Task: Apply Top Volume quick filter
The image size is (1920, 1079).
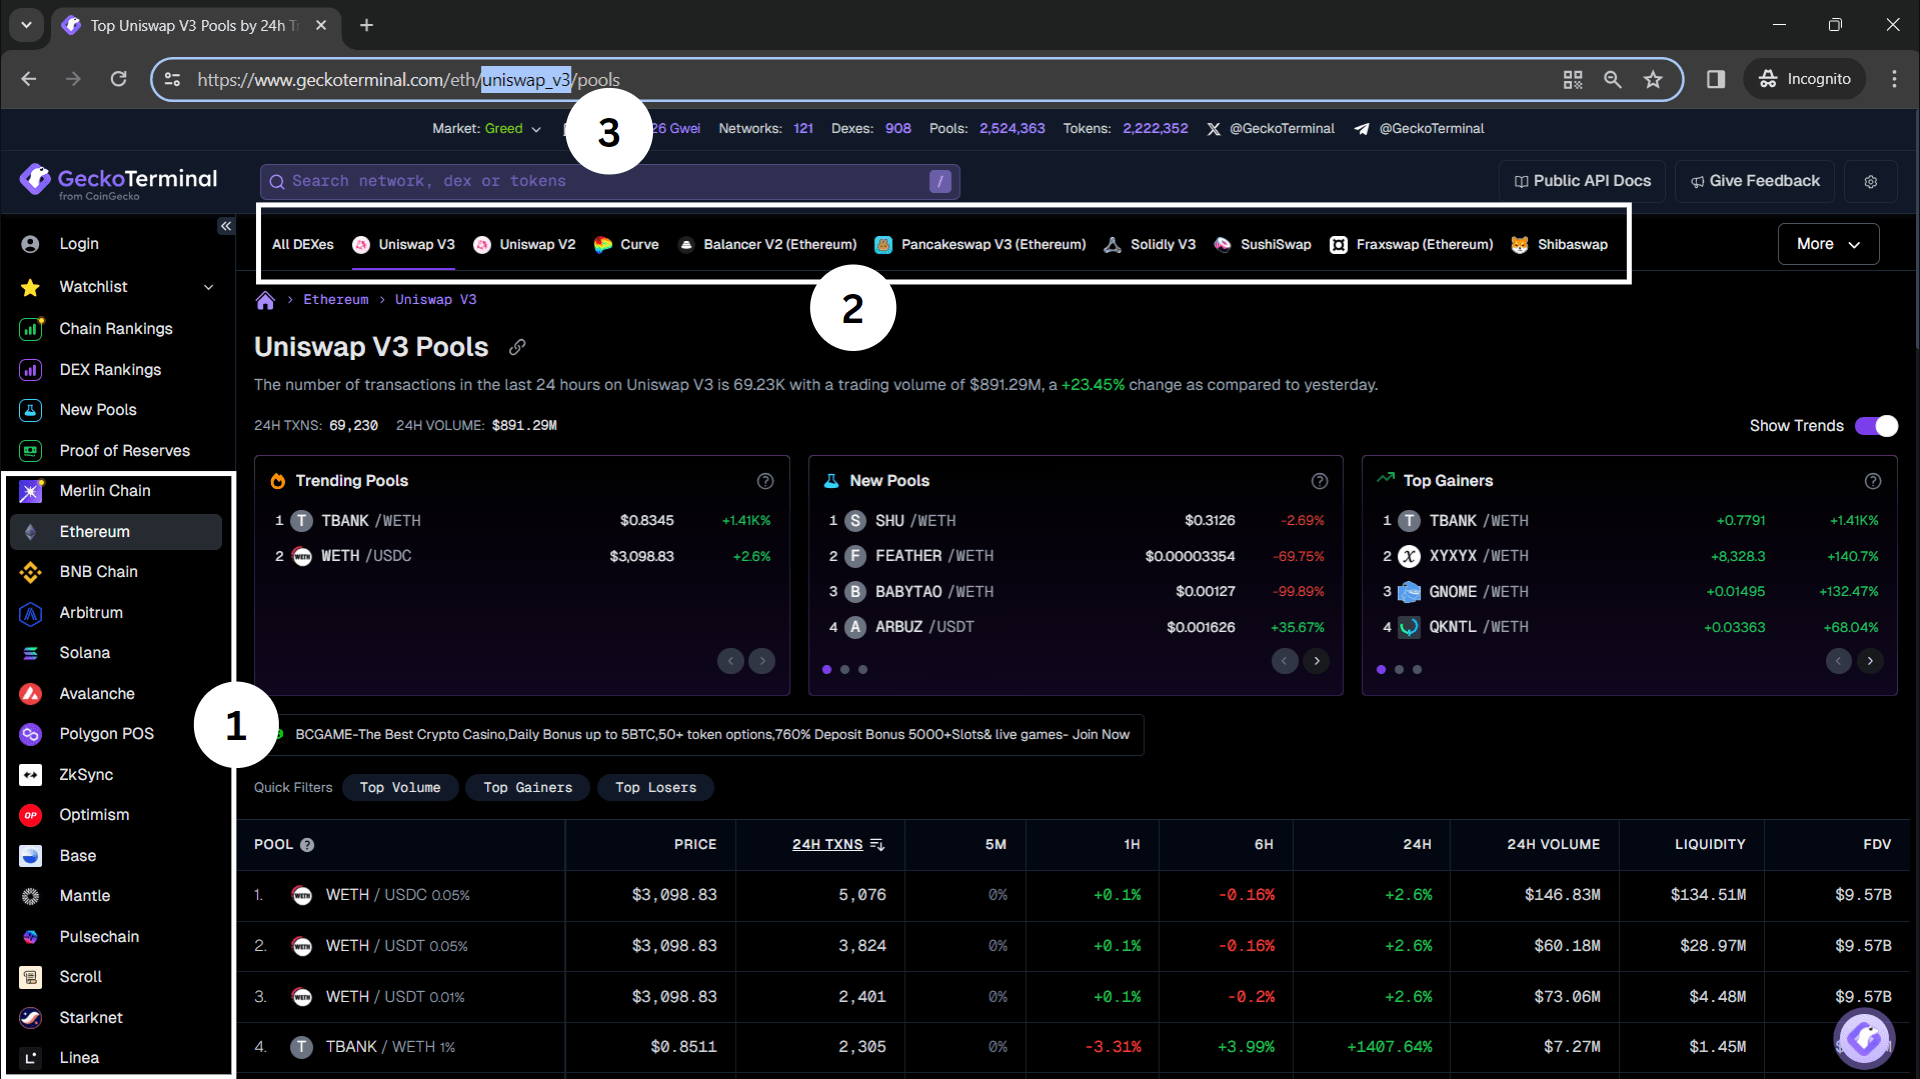Action: [x=400, y=788]
